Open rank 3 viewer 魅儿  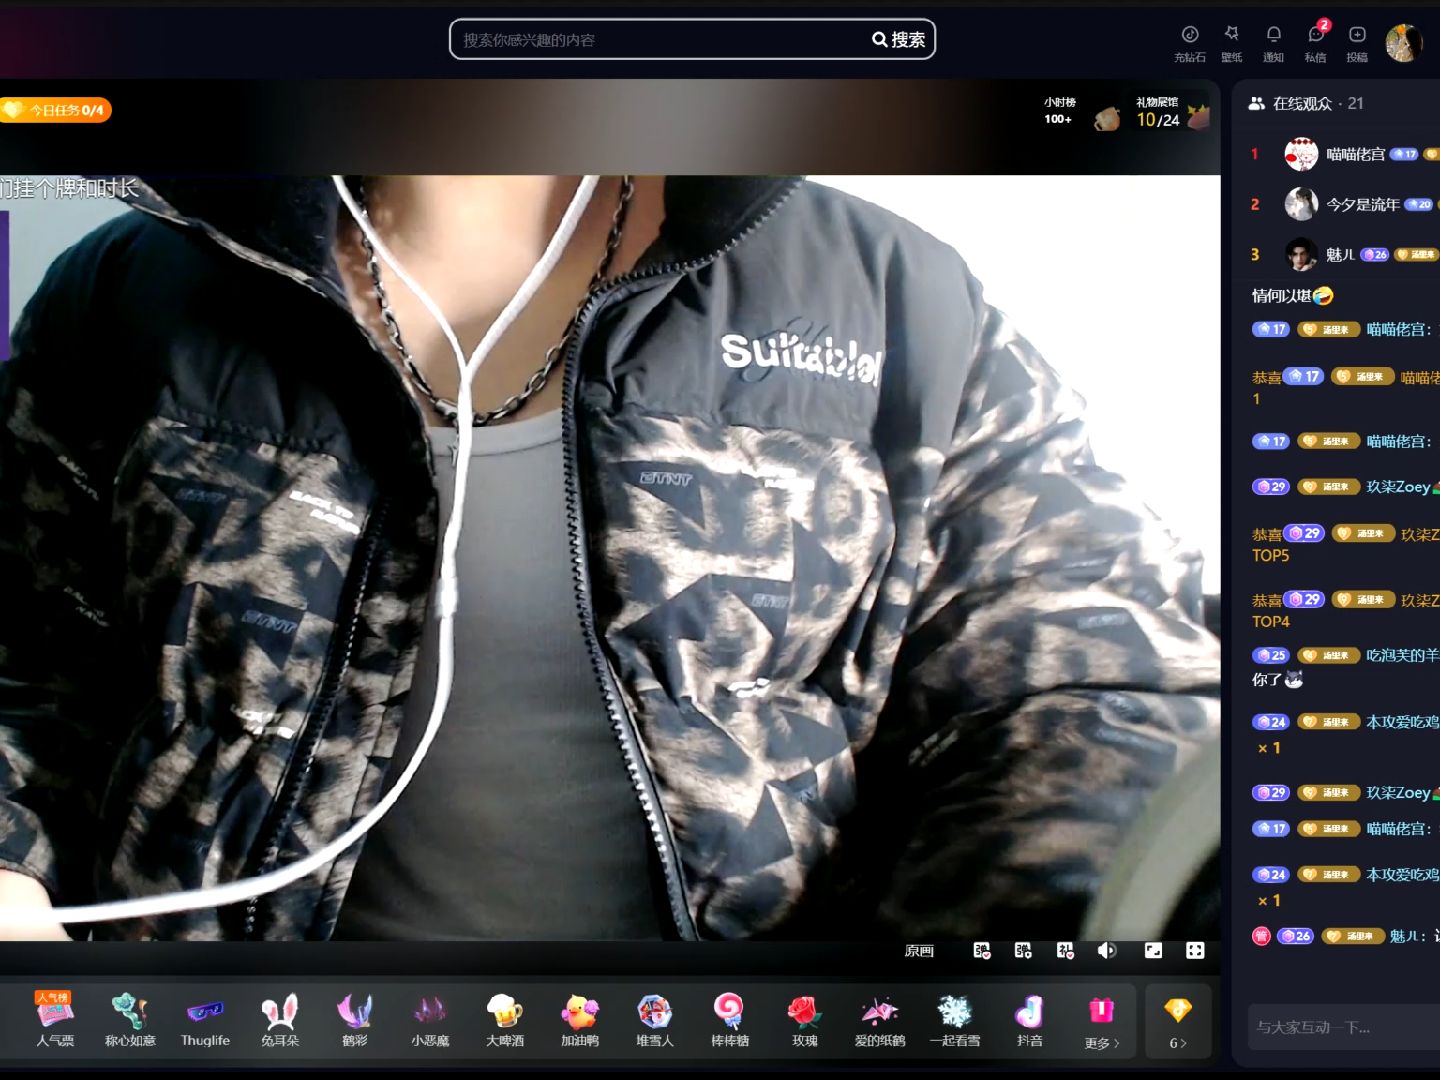point(1344,254)
